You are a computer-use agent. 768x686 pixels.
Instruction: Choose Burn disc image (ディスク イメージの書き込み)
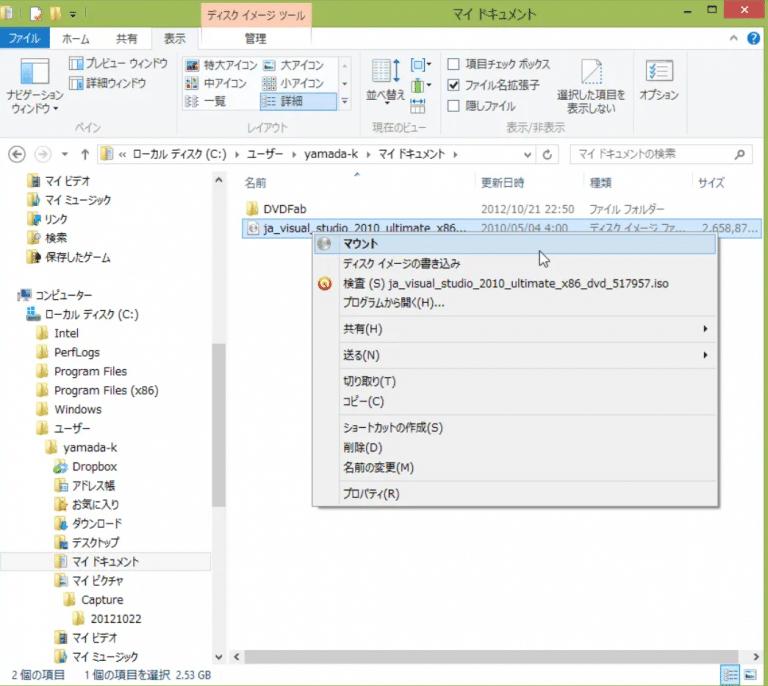(515, 264)
